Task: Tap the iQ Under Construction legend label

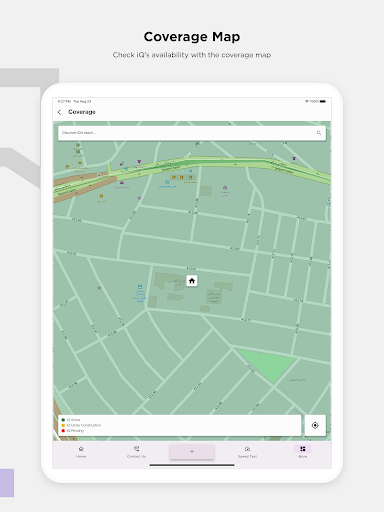Action: click(84, 425)
